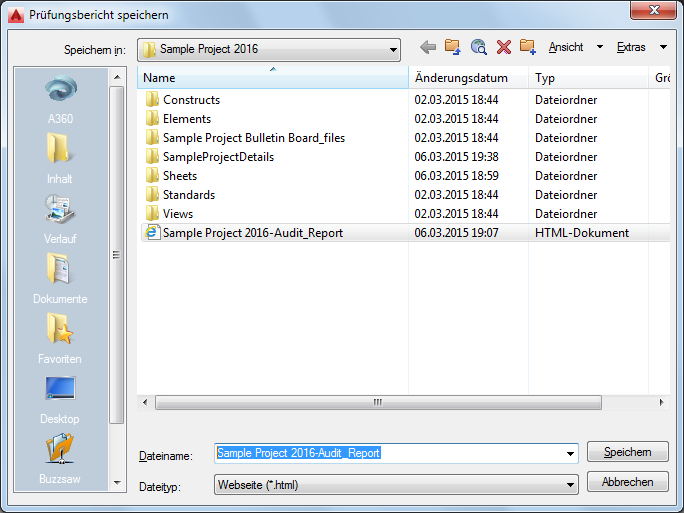The height and width of the screenshot is (513, 684).
Task: Click the red Delete icon
Action: point(504,47)
